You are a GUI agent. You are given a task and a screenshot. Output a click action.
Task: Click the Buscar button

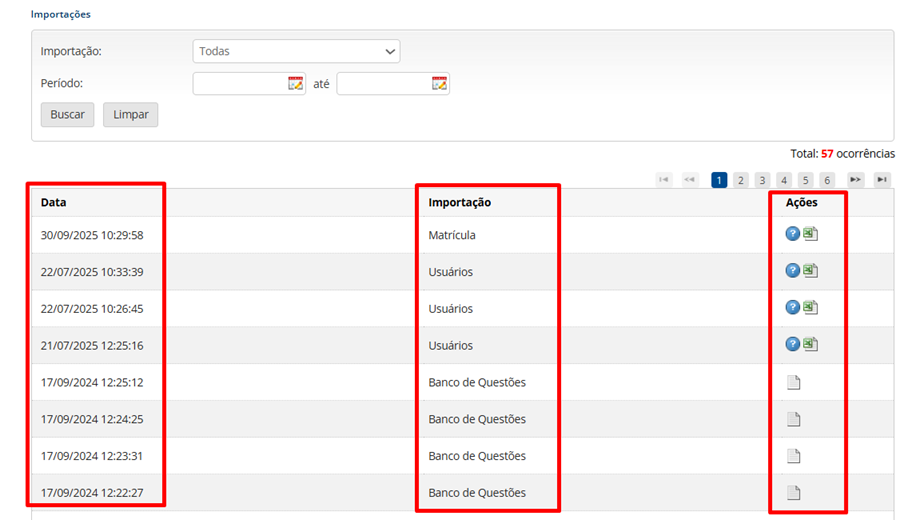coord(67,114)
